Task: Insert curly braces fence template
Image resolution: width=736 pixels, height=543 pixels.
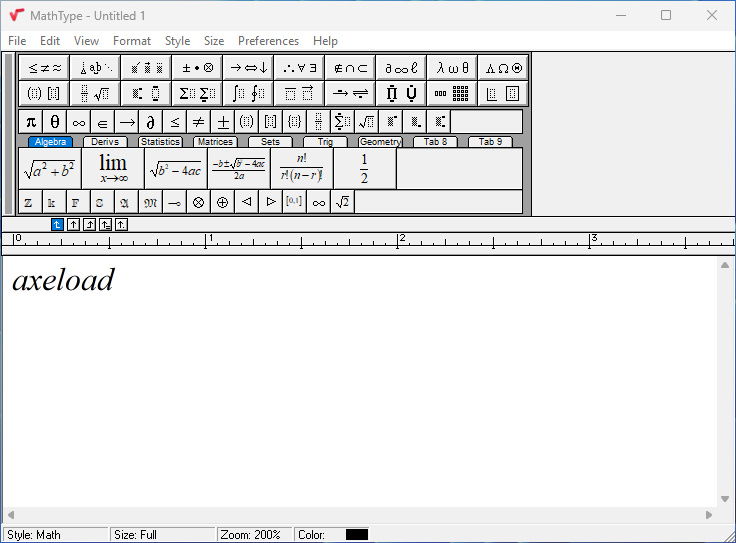Action: tap(294, 122)
